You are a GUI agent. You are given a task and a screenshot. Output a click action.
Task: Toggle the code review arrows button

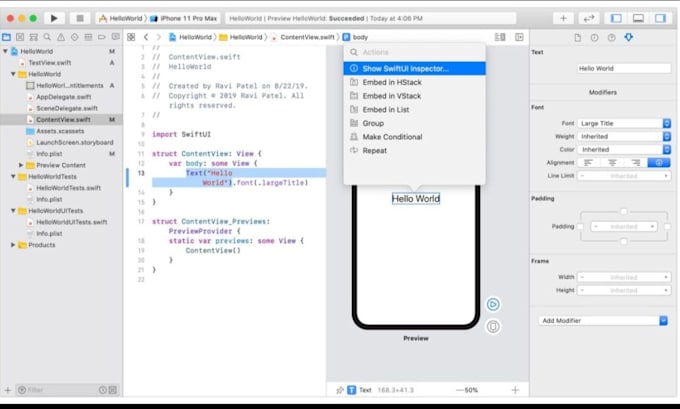588,18
